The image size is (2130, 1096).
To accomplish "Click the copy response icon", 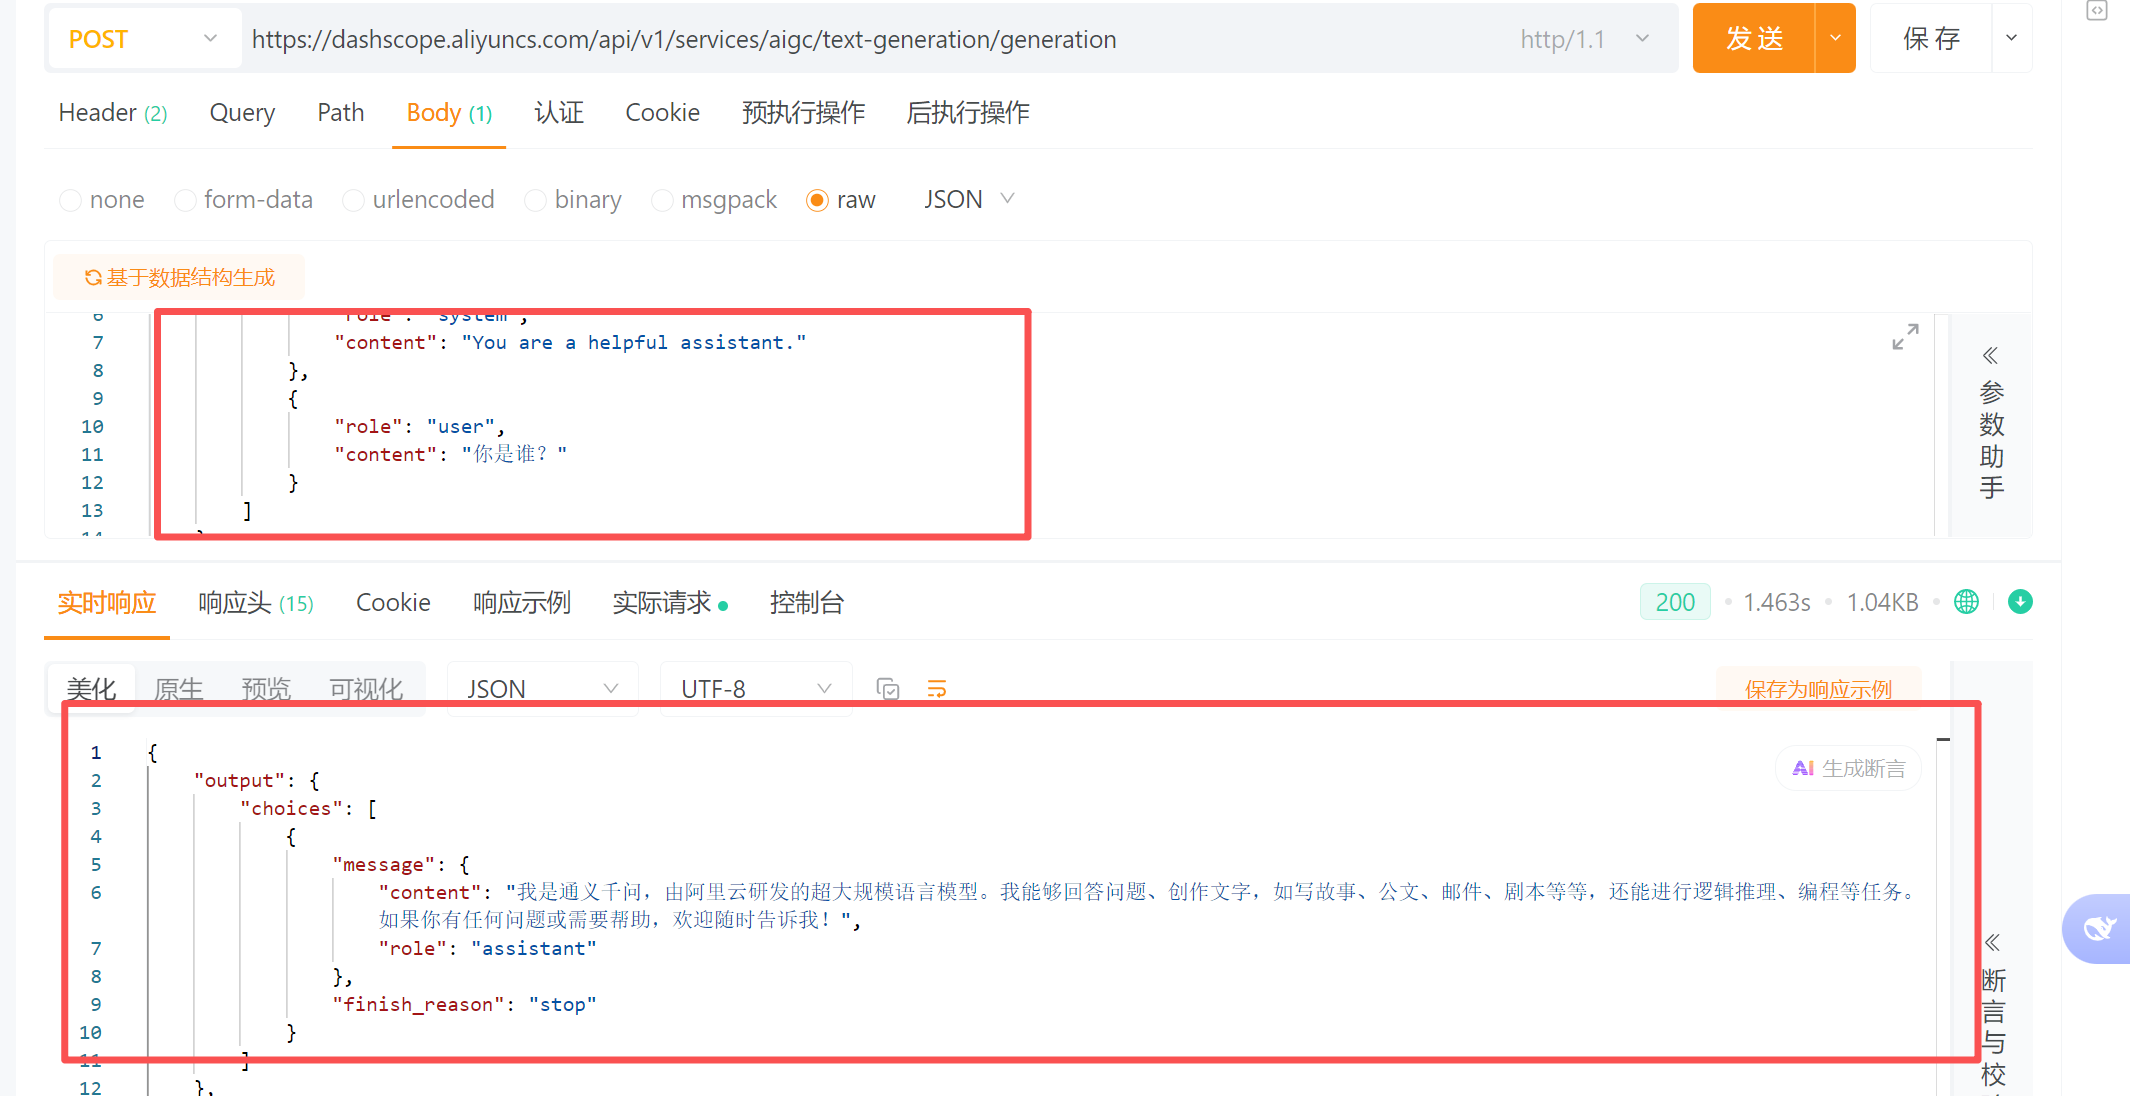I will [887, 689].
